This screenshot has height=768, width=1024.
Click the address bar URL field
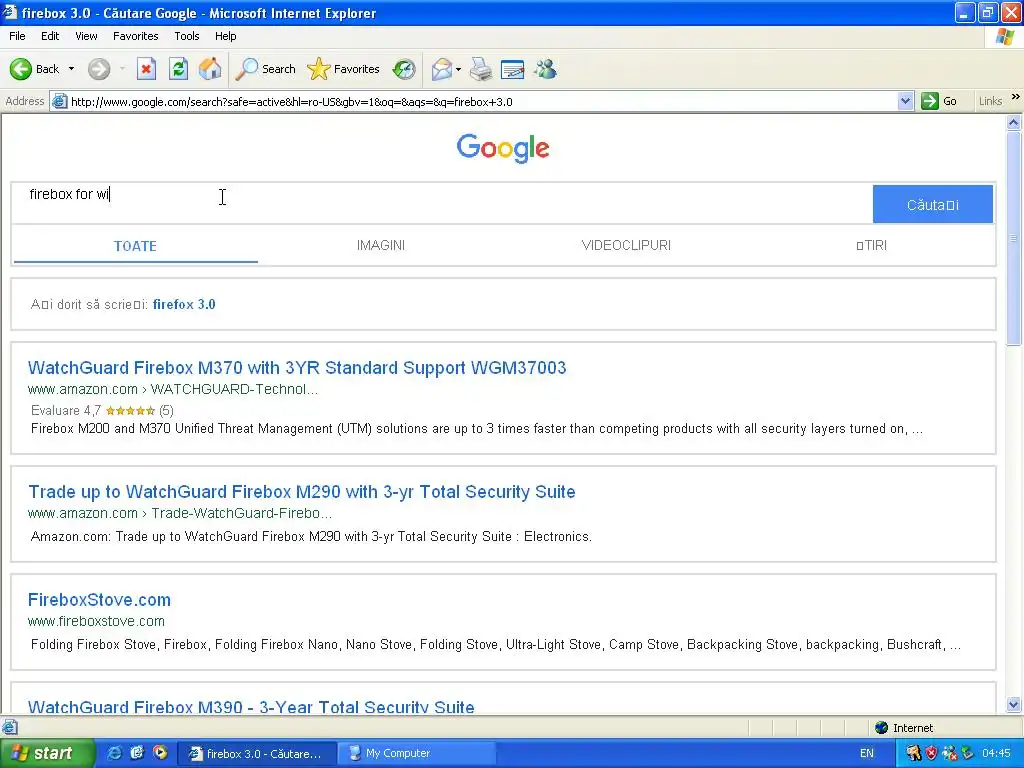click(482, 102)
